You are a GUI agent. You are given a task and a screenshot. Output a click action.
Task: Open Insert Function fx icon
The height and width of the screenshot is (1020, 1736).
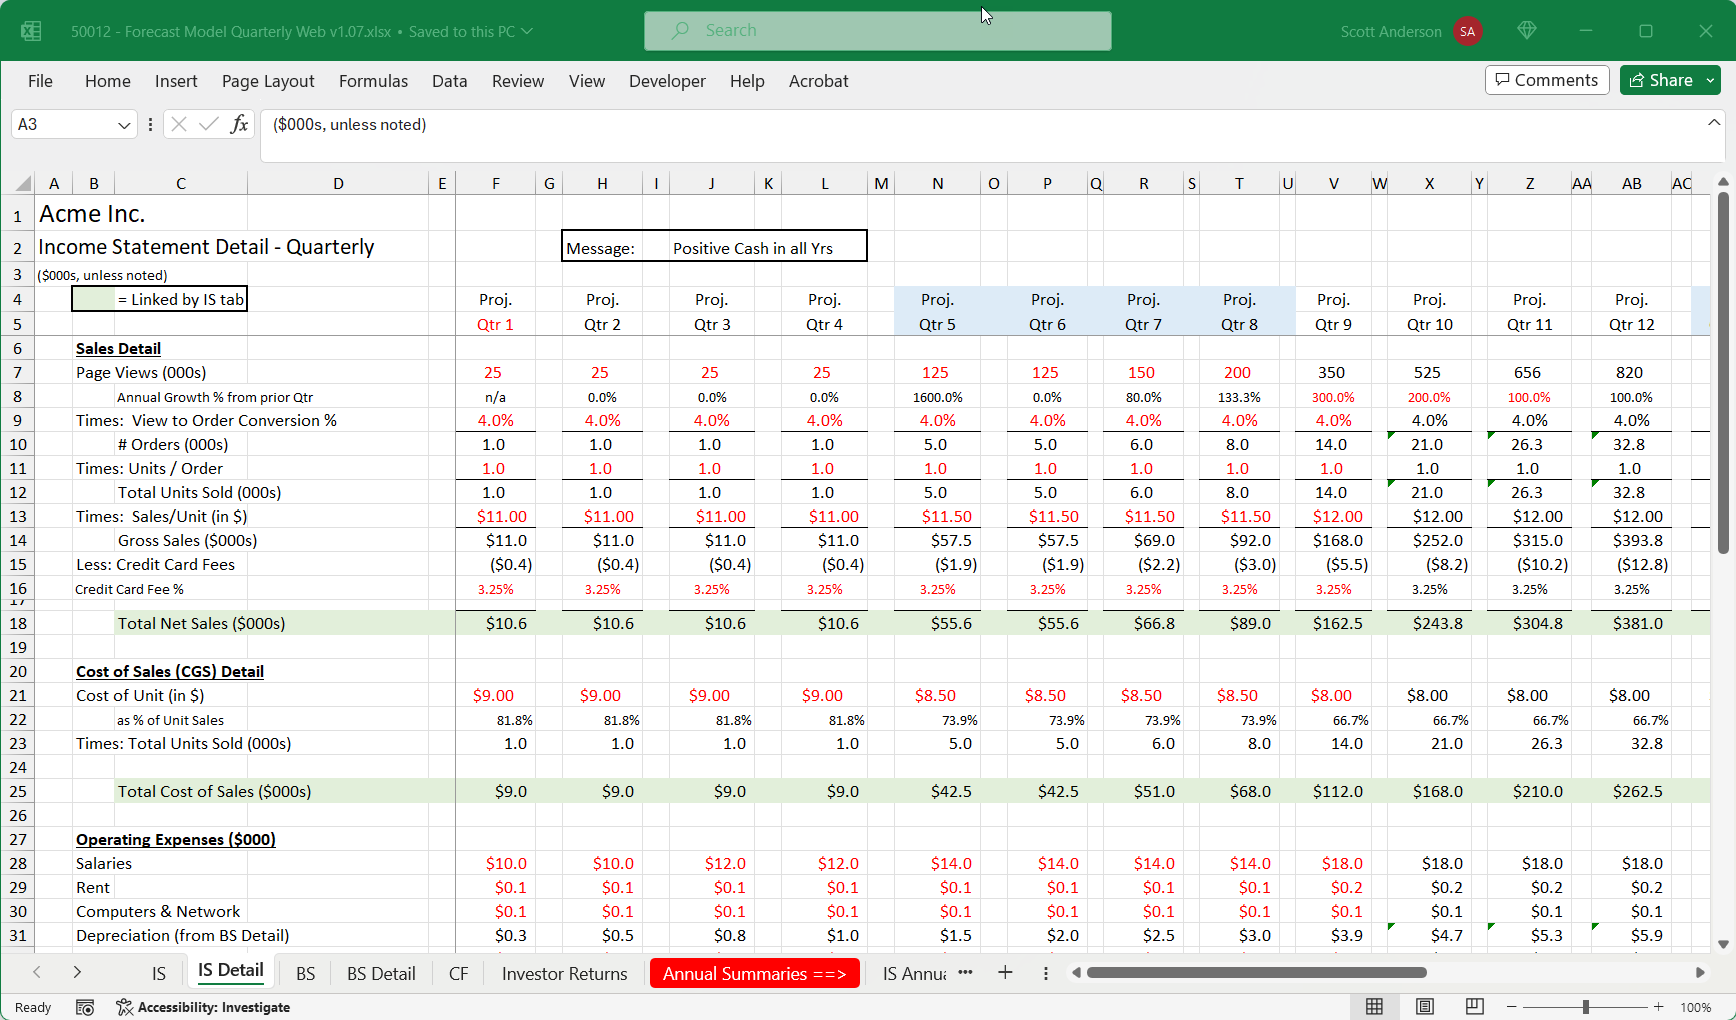click(x=239, y=124)
